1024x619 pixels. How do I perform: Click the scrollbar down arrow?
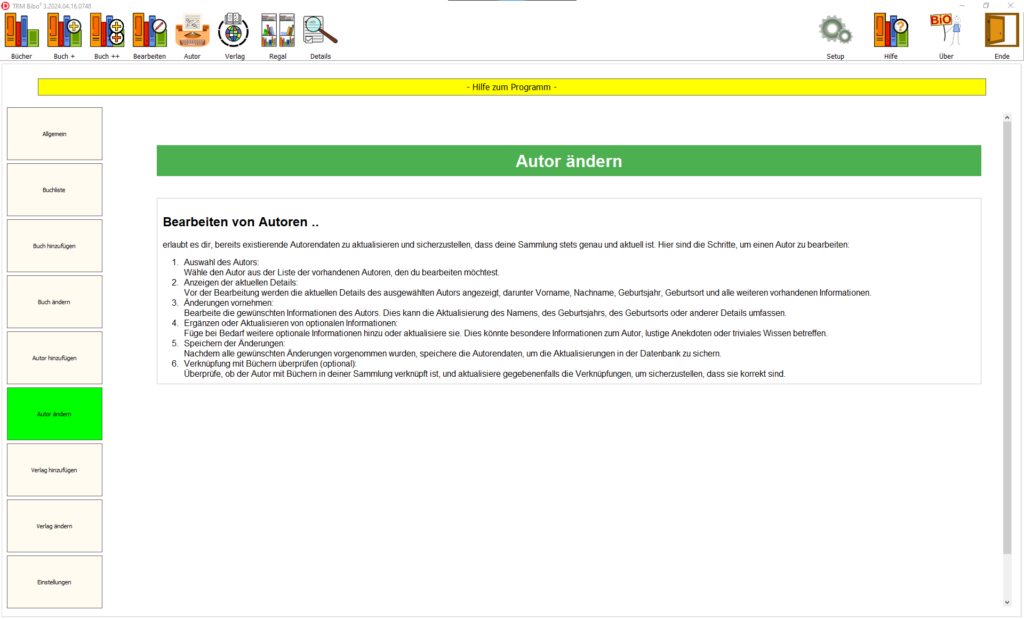tap(1007, 603)
